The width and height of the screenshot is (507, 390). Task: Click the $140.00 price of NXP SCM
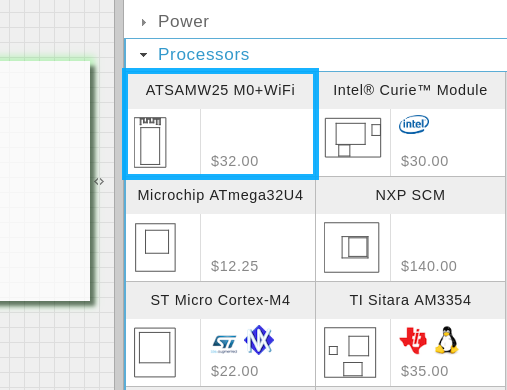click(x=429, y=266)
